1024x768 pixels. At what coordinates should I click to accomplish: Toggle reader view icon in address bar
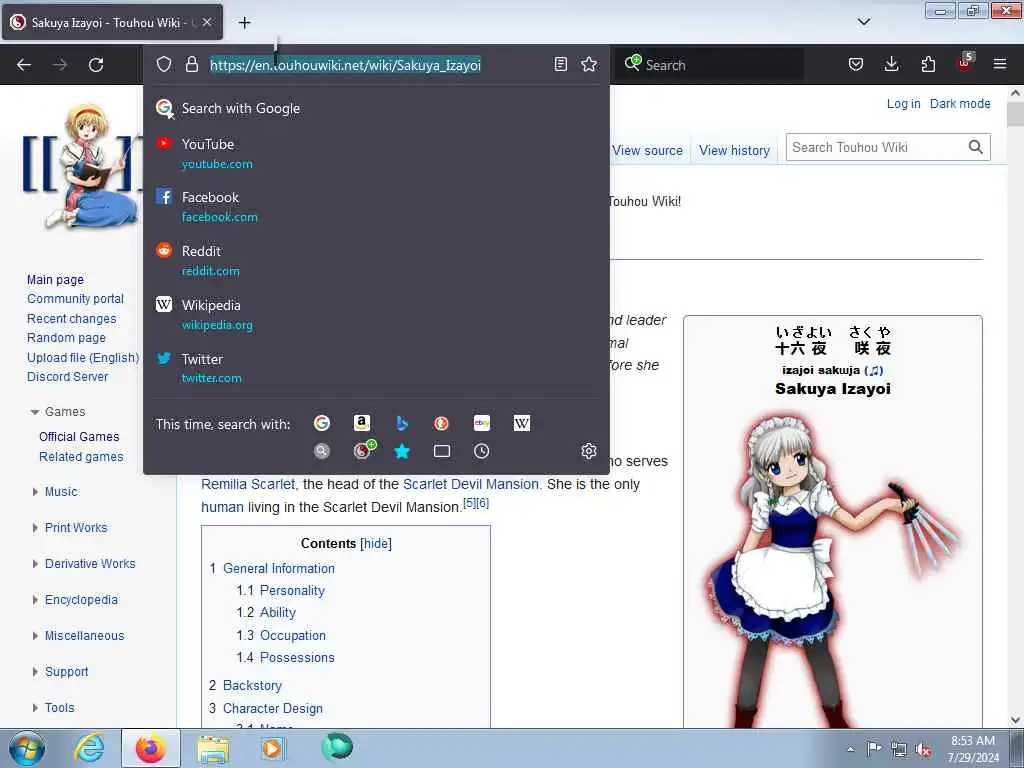[x=560, y=64]
